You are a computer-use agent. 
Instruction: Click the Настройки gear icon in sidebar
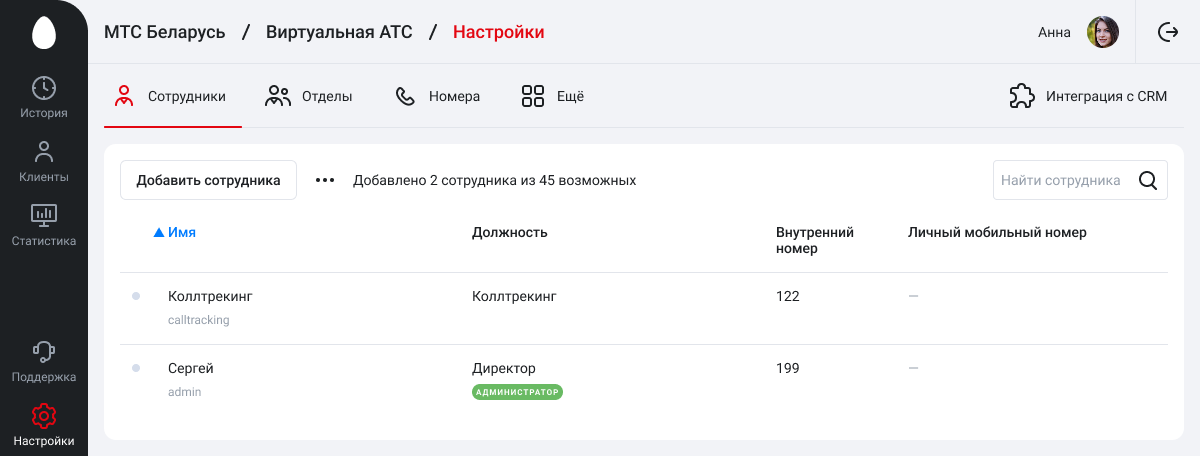tap(44, 415)
